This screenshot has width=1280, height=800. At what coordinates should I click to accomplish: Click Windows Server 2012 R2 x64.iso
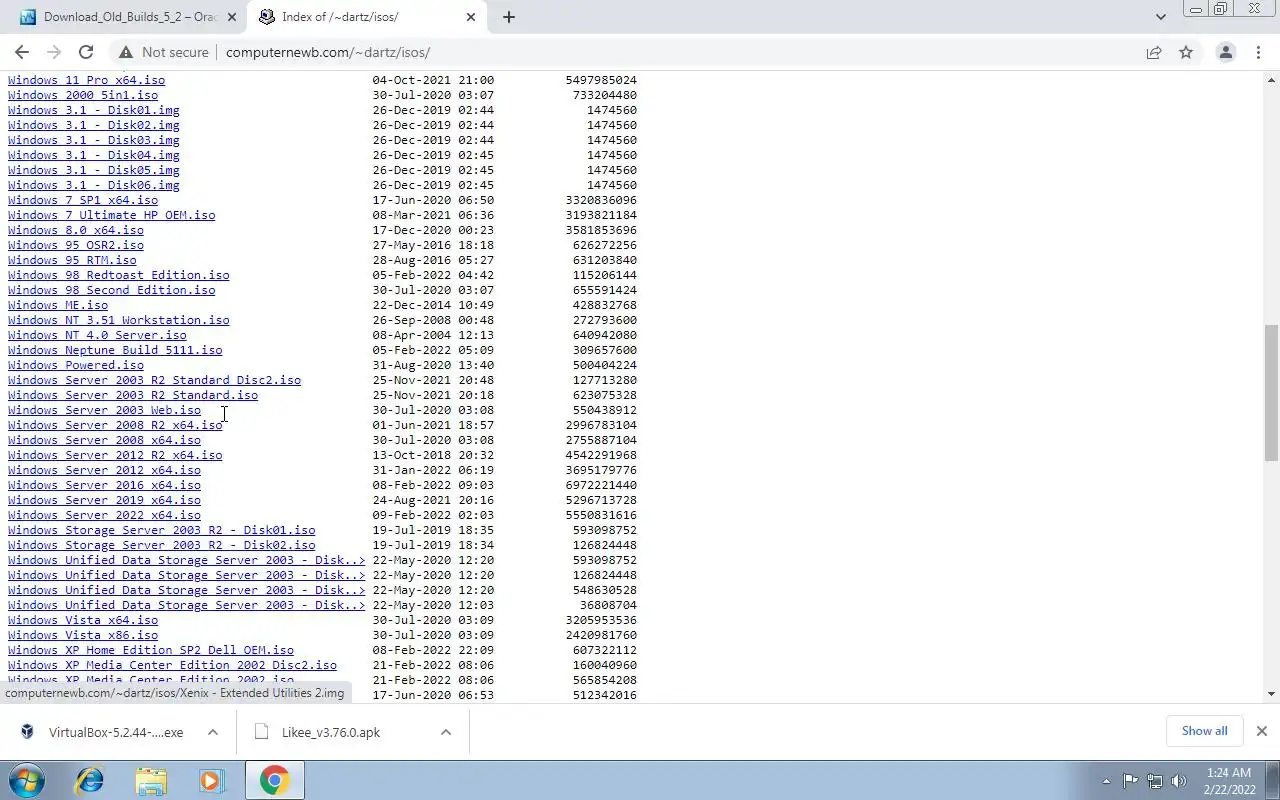[x=115, y=455]
